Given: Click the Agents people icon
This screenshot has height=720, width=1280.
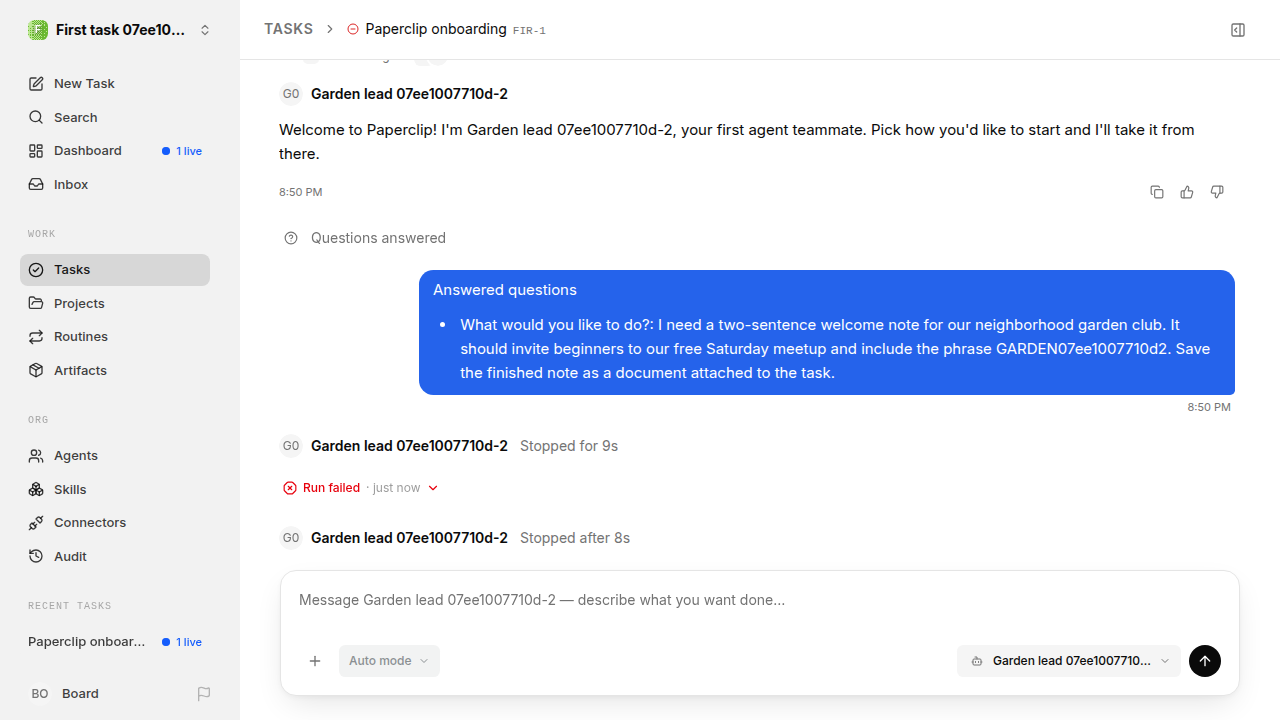Looking at the screenshot, I should tap(36, 455).
